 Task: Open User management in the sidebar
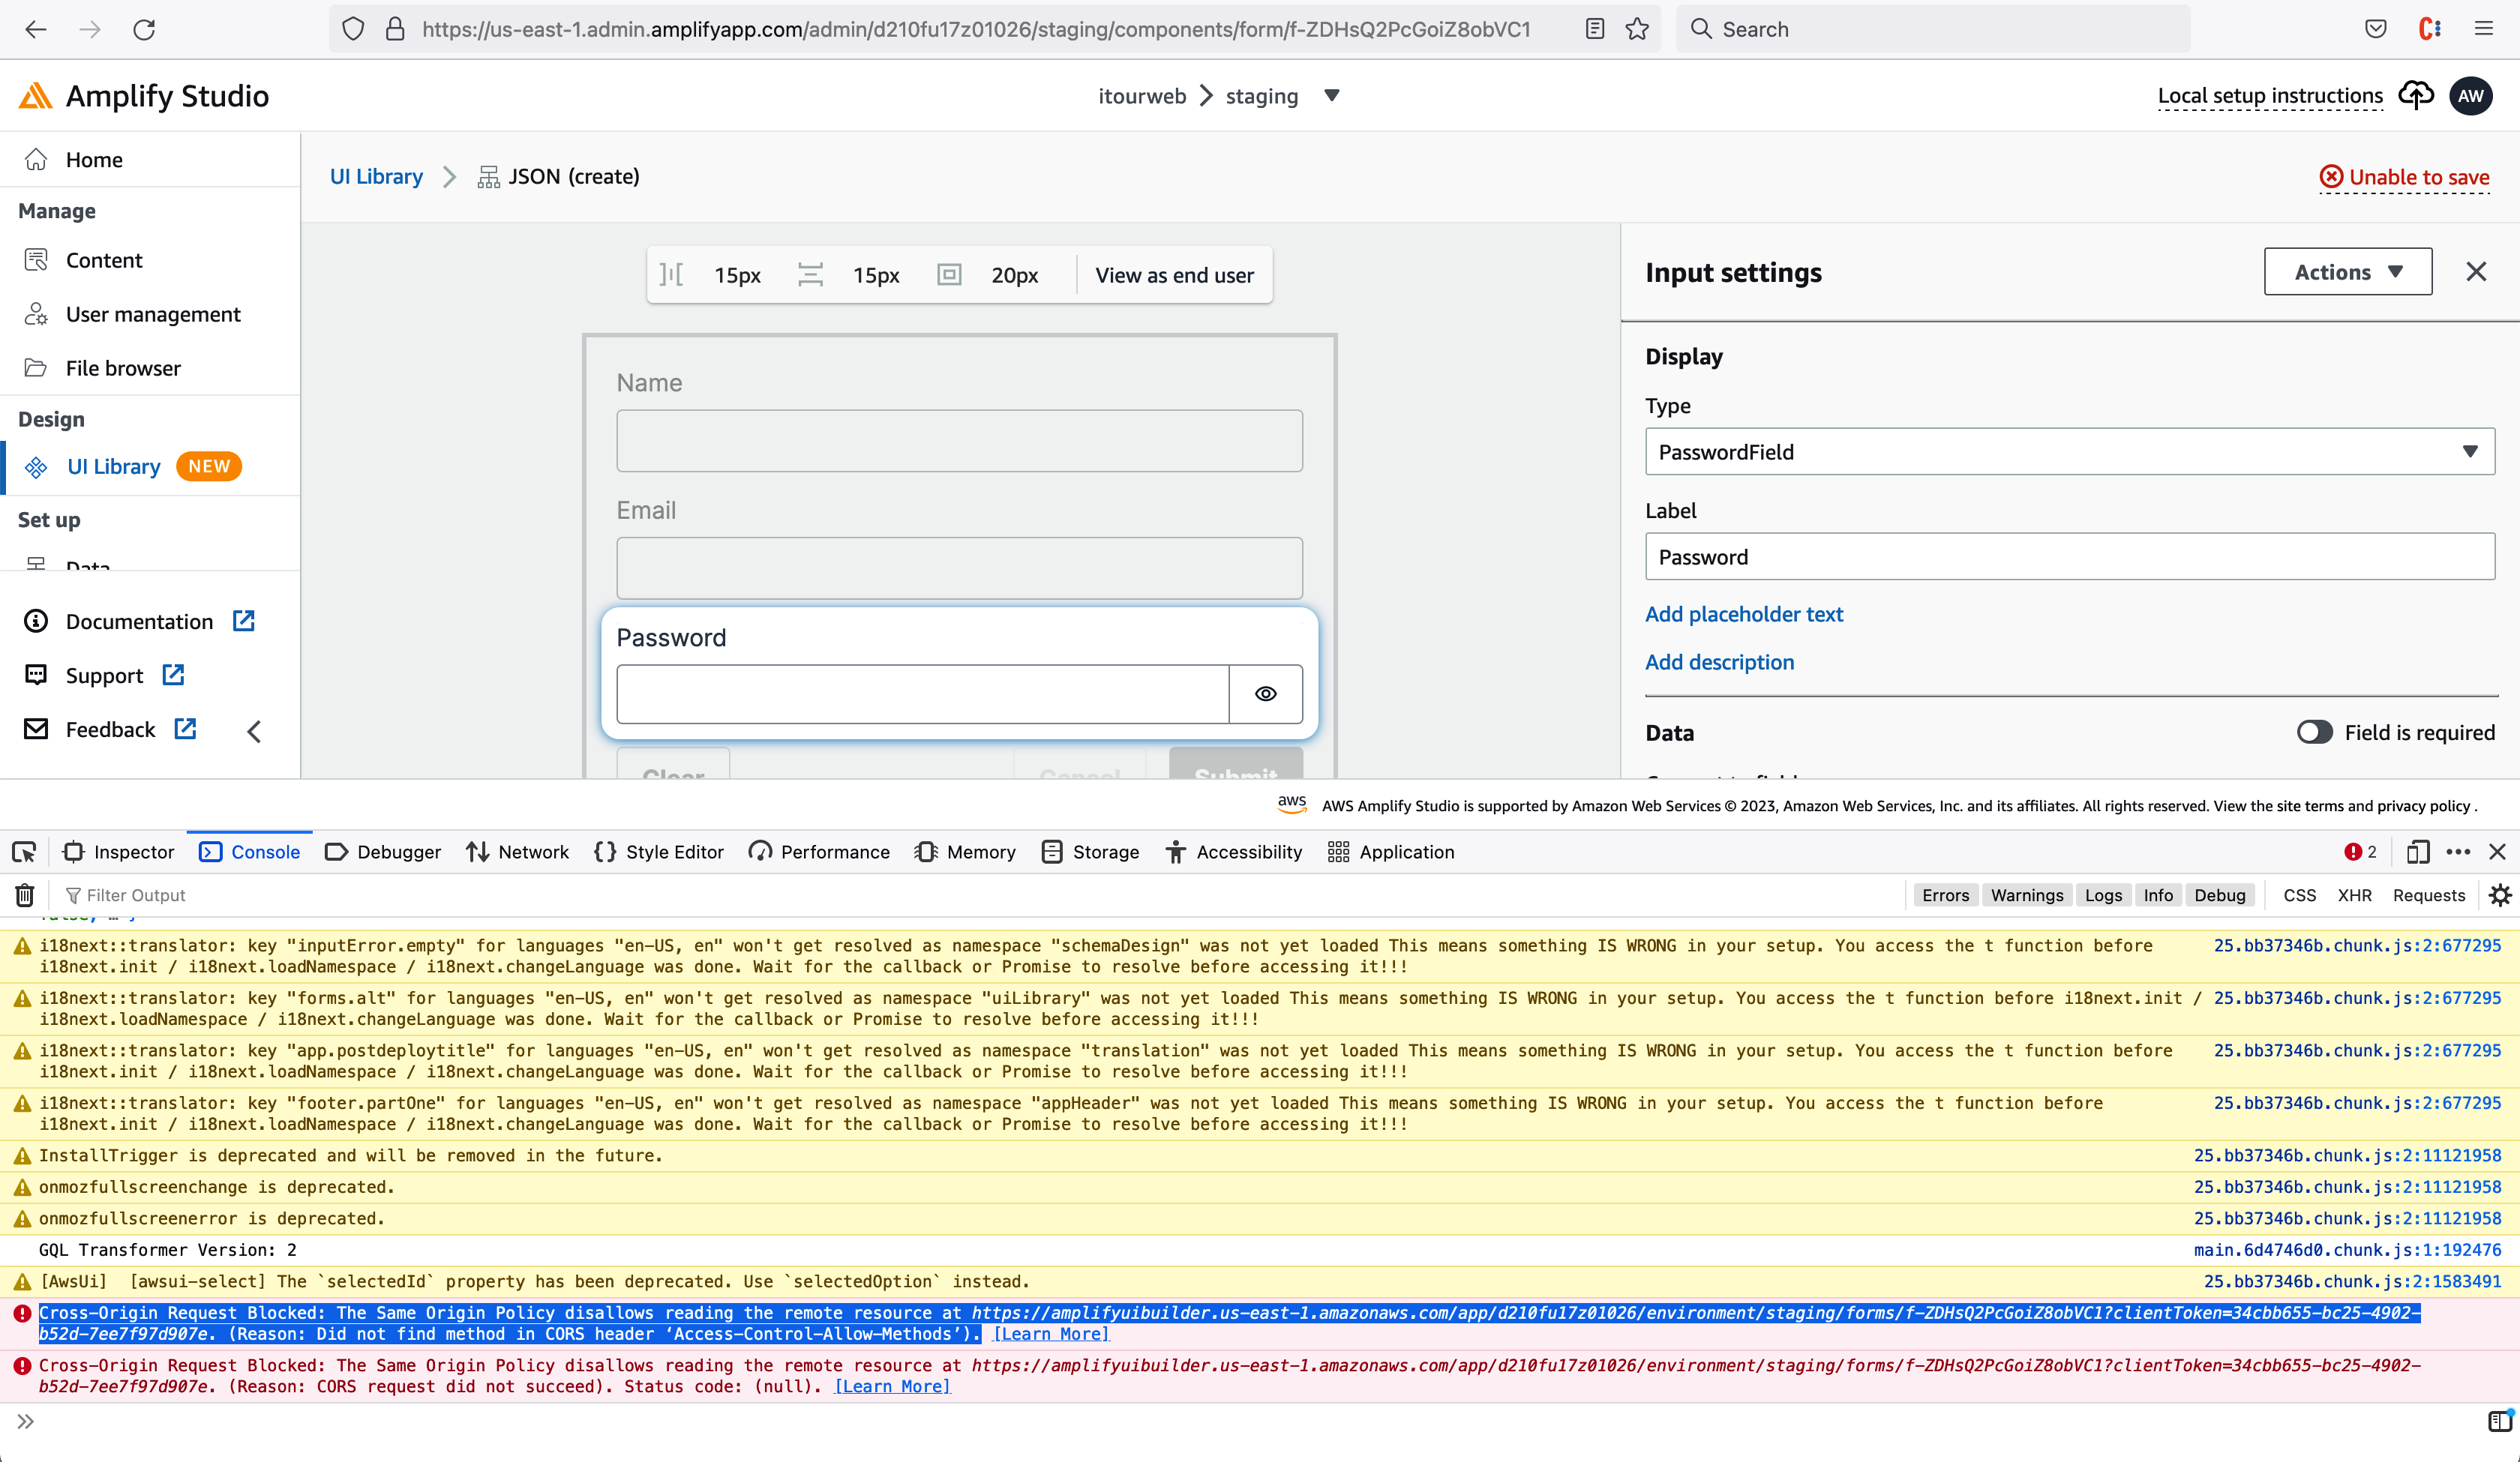[x=152, y=313]
